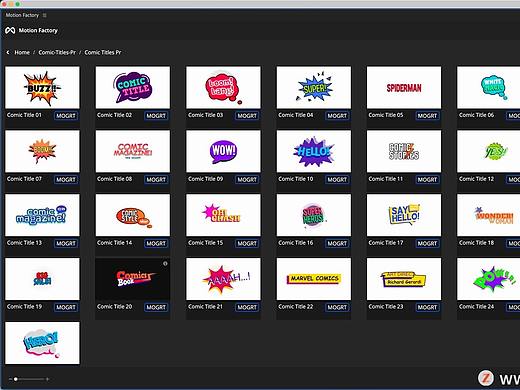
Task: Select the Comic Title 07 orange burst thumbnail
Action: point(42,151)
